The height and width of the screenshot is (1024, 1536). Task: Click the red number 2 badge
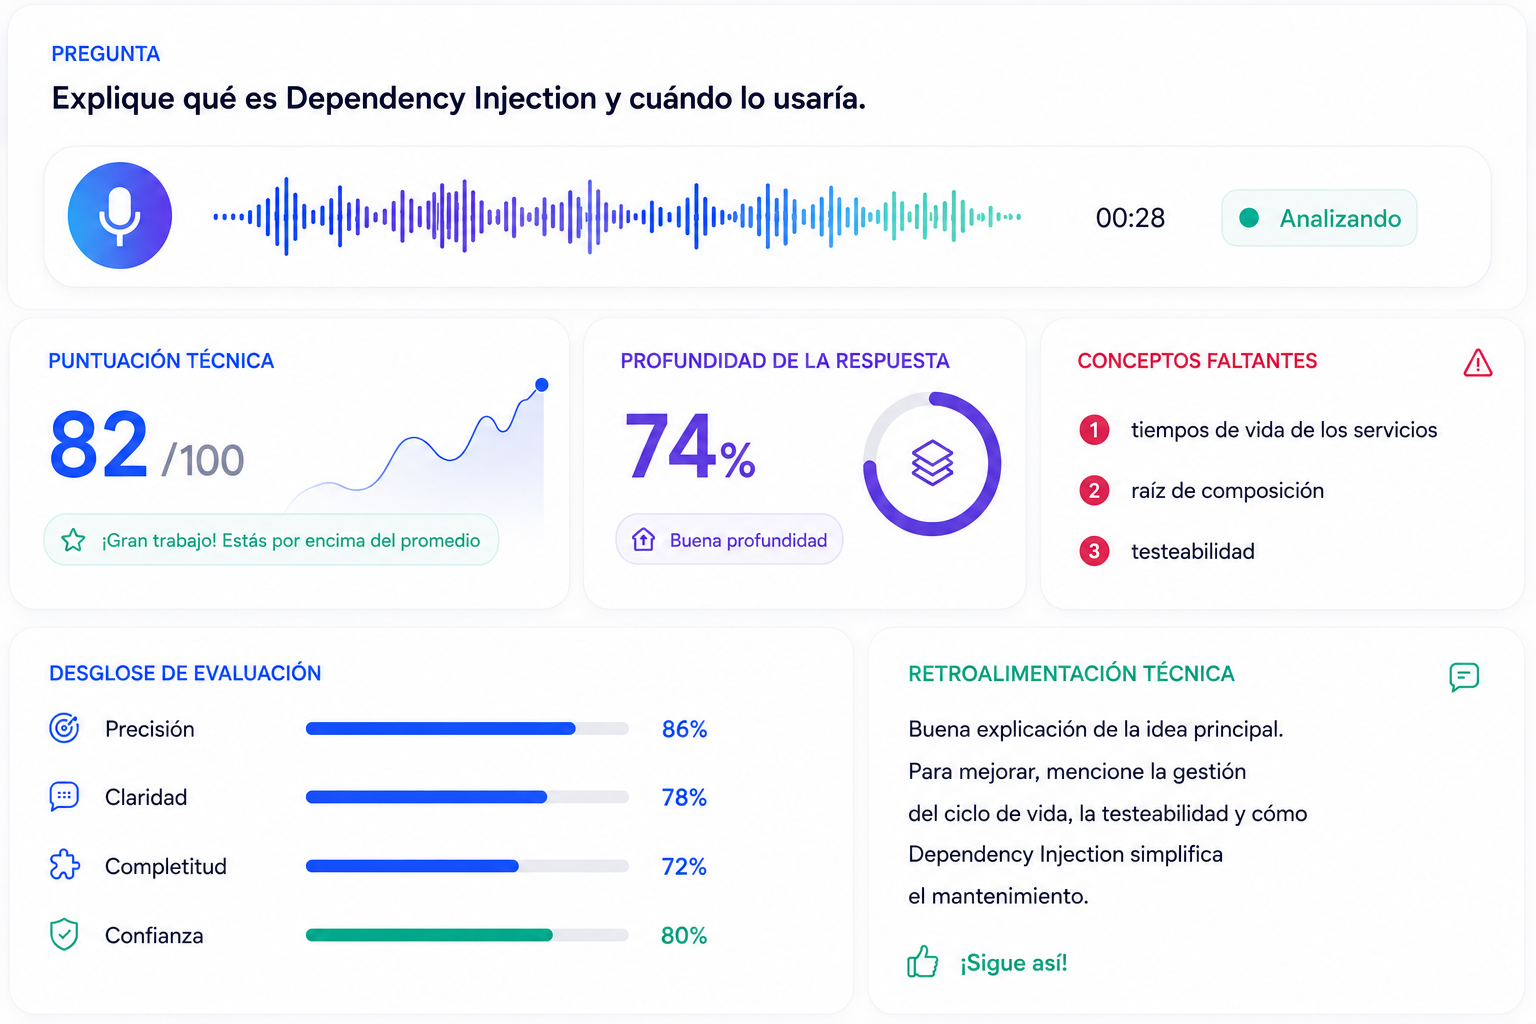pyautogui.click(x=1094, y=491)
